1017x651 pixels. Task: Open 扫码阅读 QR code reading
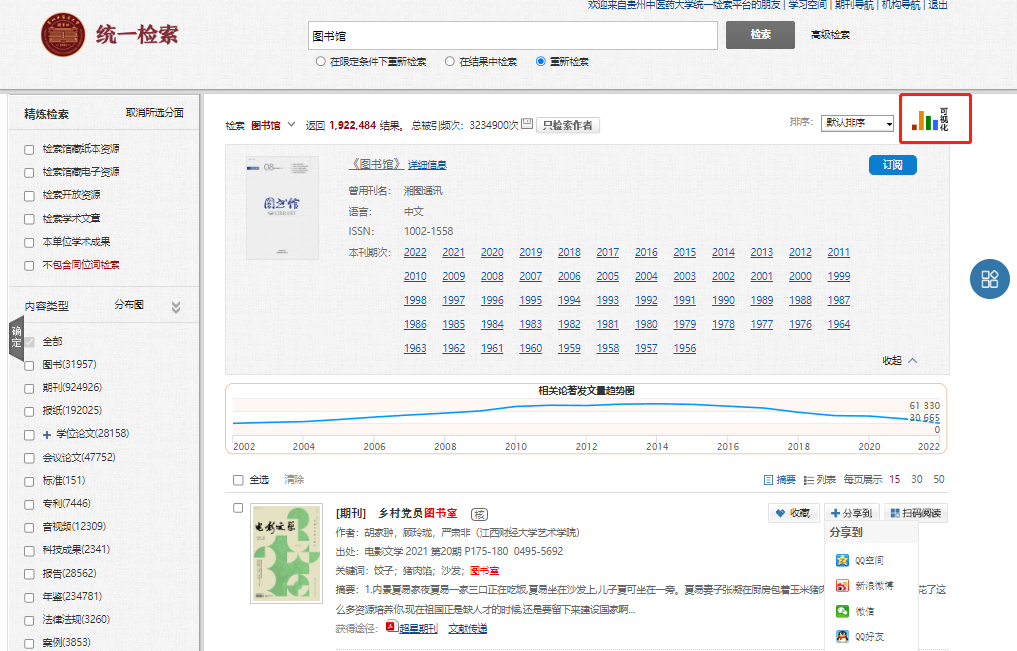(x=915, y=513)
